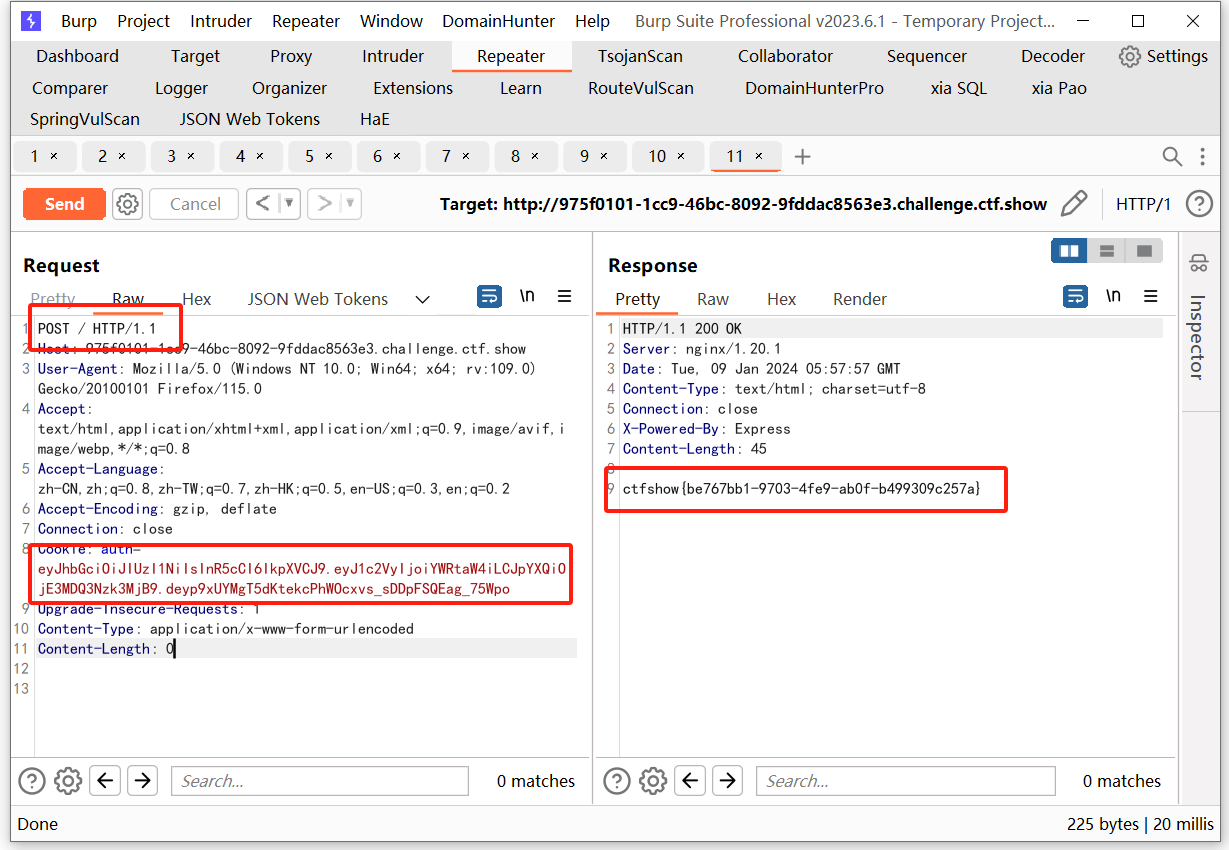Click the pencil icon to edit target
Screen dimensions: 1229x850
click(1074, 204)
